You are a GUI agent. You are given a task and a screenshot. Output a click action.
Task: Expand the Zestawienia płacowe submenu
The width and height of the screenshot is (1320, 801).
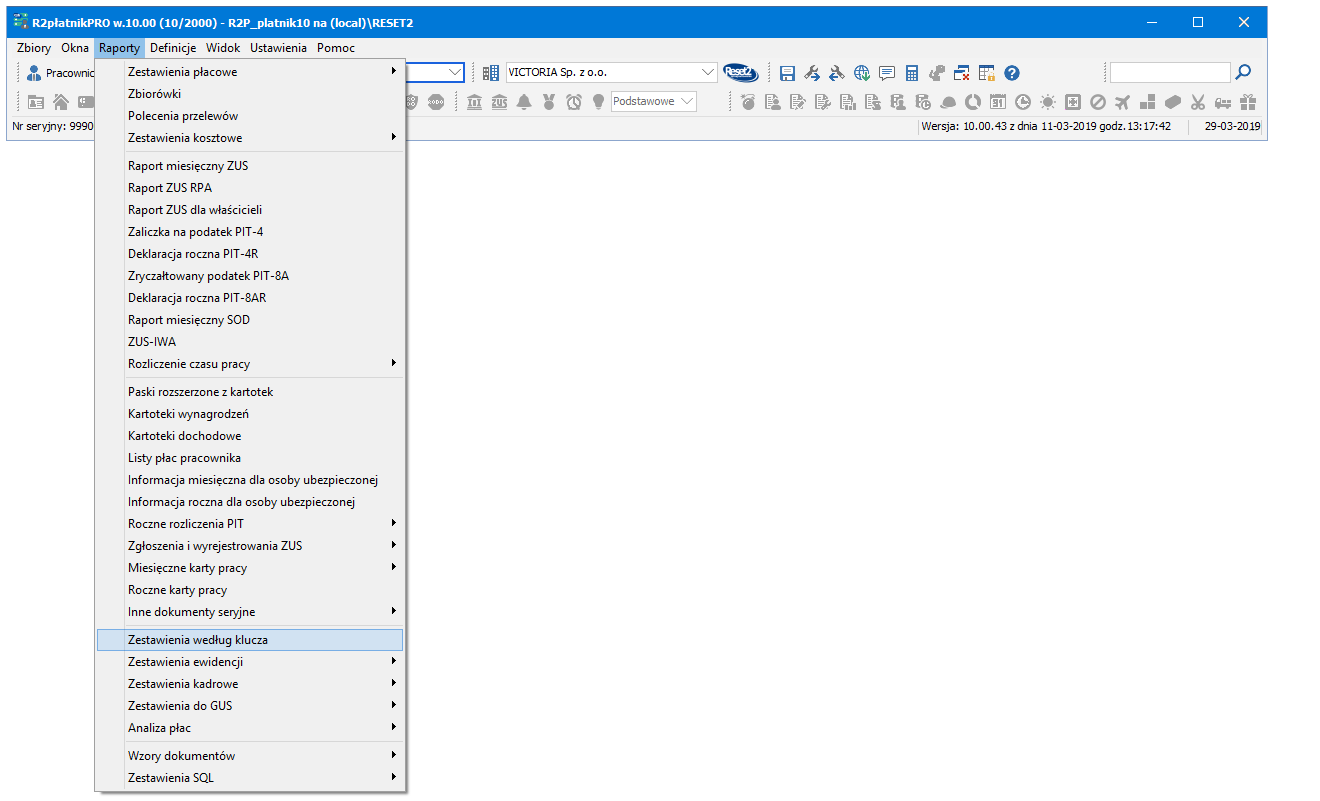(250, 72)
